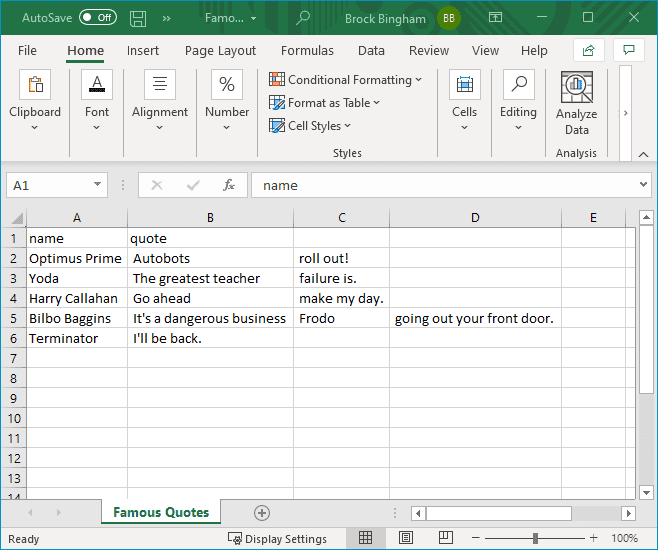Image resolution: width=658 pixels, height=550 pixels.
Task: Click the Share icon button
Action: point(588,50)
